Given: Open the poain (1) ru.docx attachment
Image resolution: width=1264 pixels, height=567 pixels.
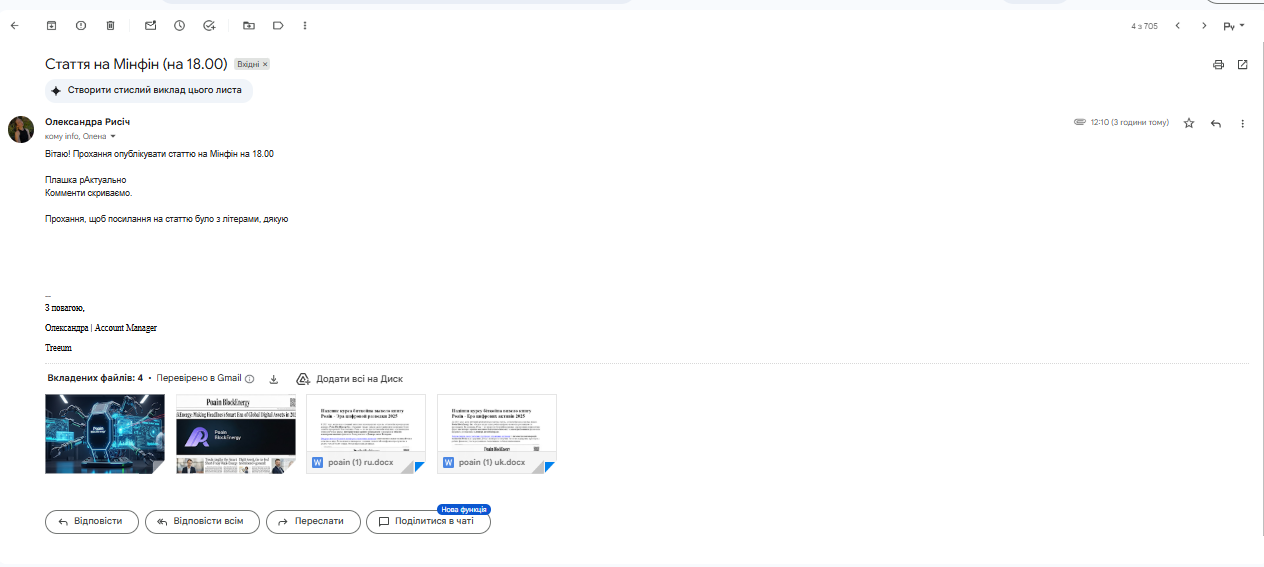Looking at the screenshot, I should point(366,434).
